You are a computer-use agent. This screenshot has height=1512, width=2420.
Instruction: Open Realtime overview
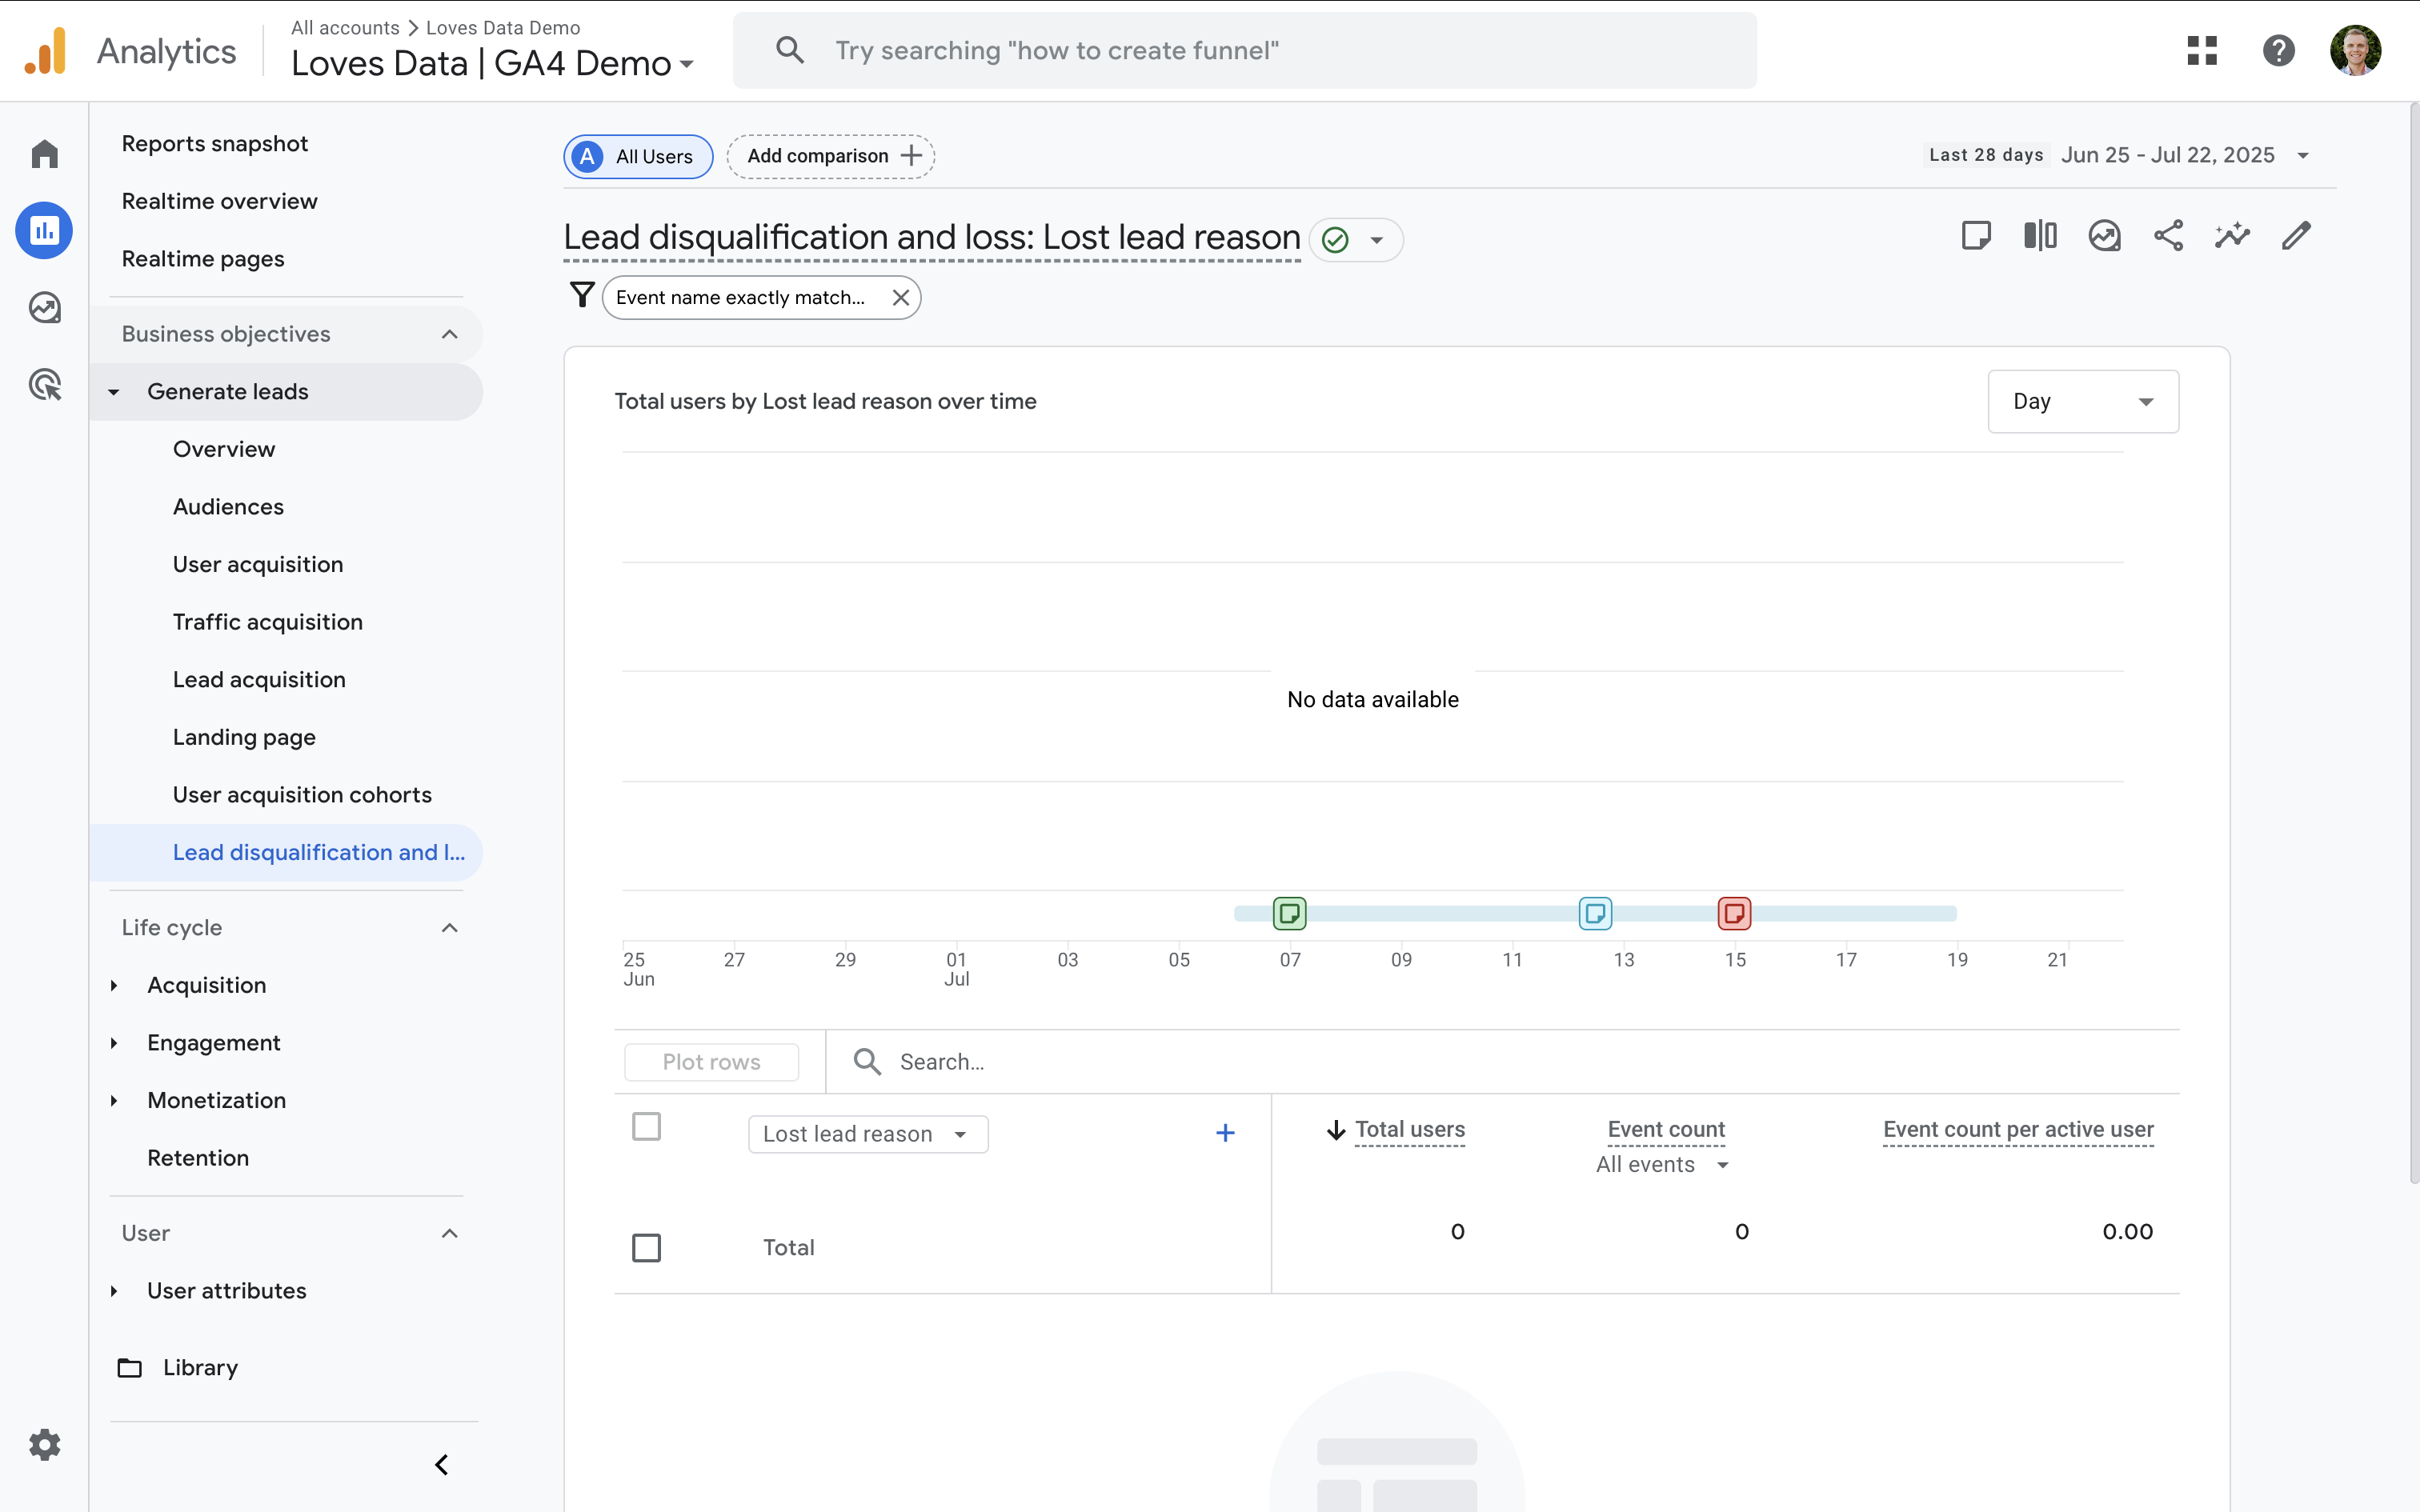(219, 201)
